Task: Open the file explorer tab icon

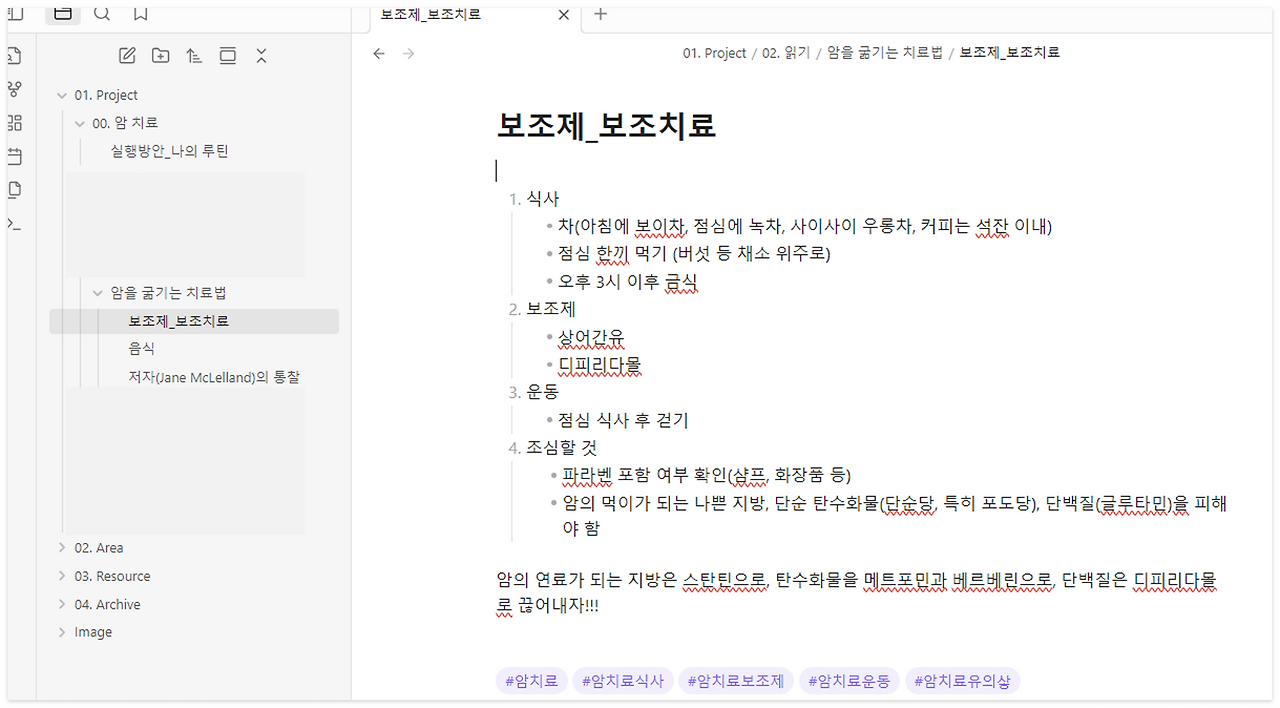Action: (x=62, y=13)
